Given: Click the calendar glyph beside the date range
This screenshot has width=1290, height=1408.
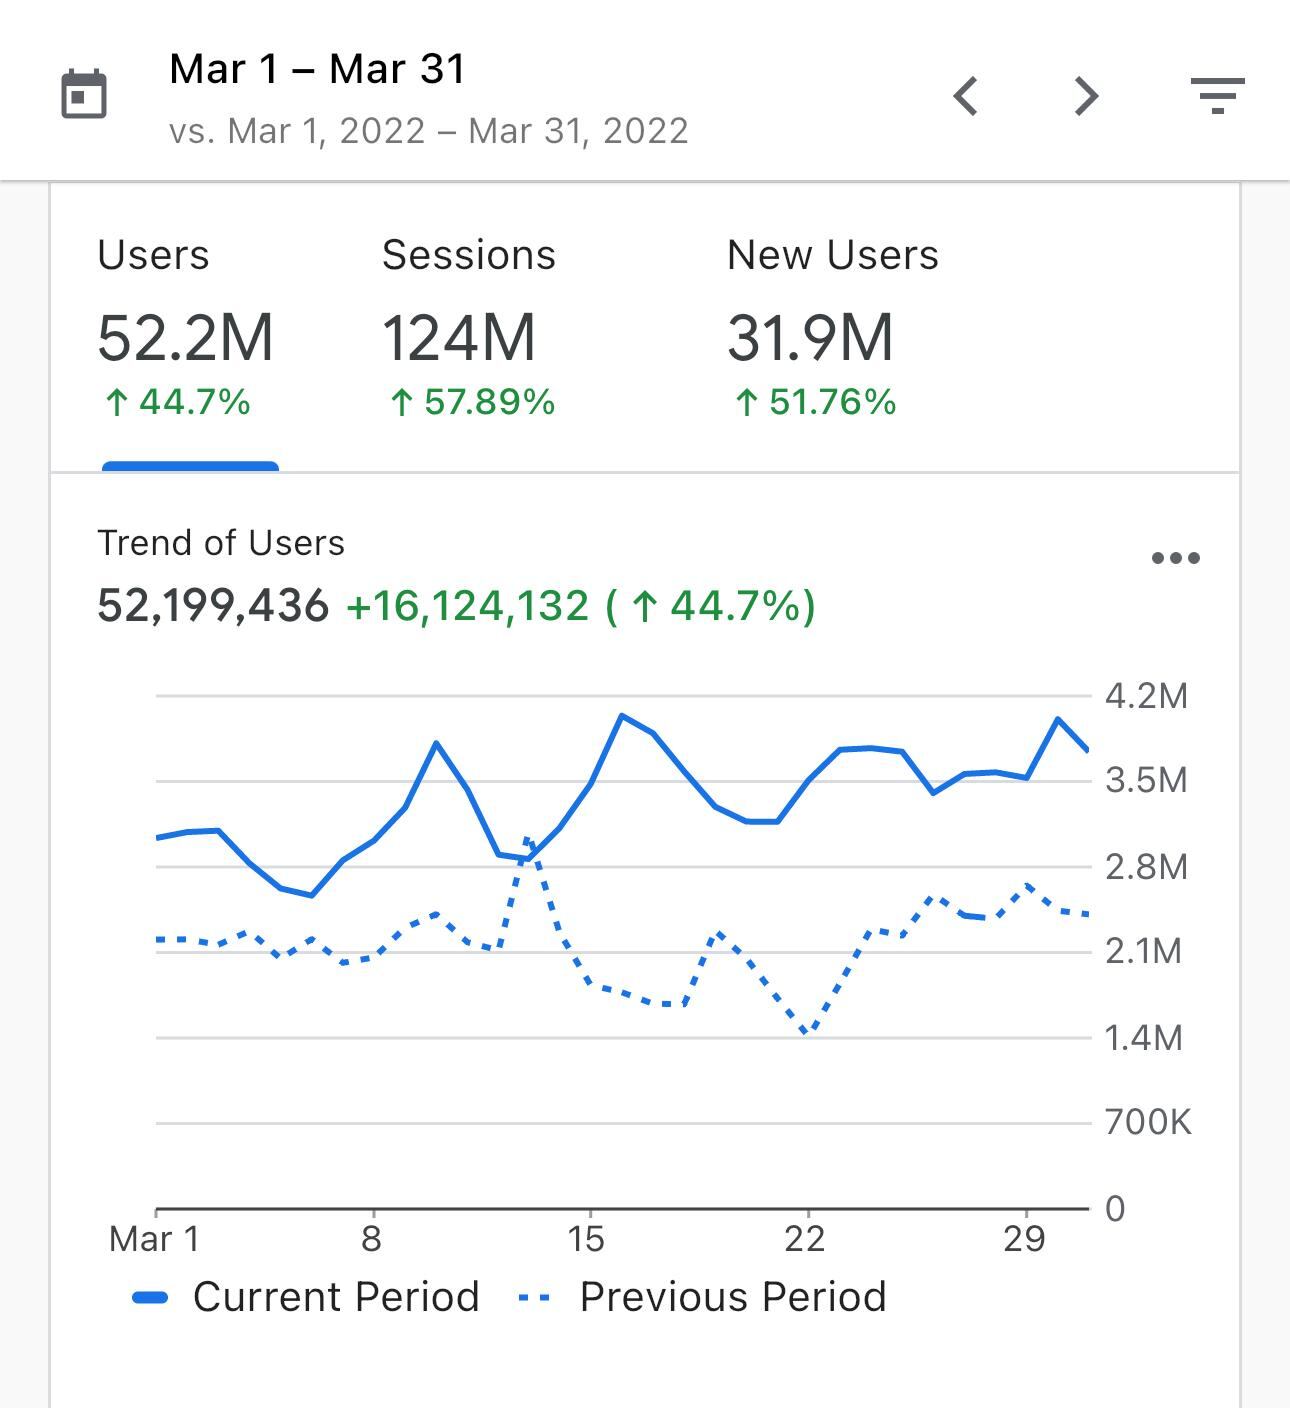Looking at the screenshot, I should pyautogui.click(x=83, y=95).
